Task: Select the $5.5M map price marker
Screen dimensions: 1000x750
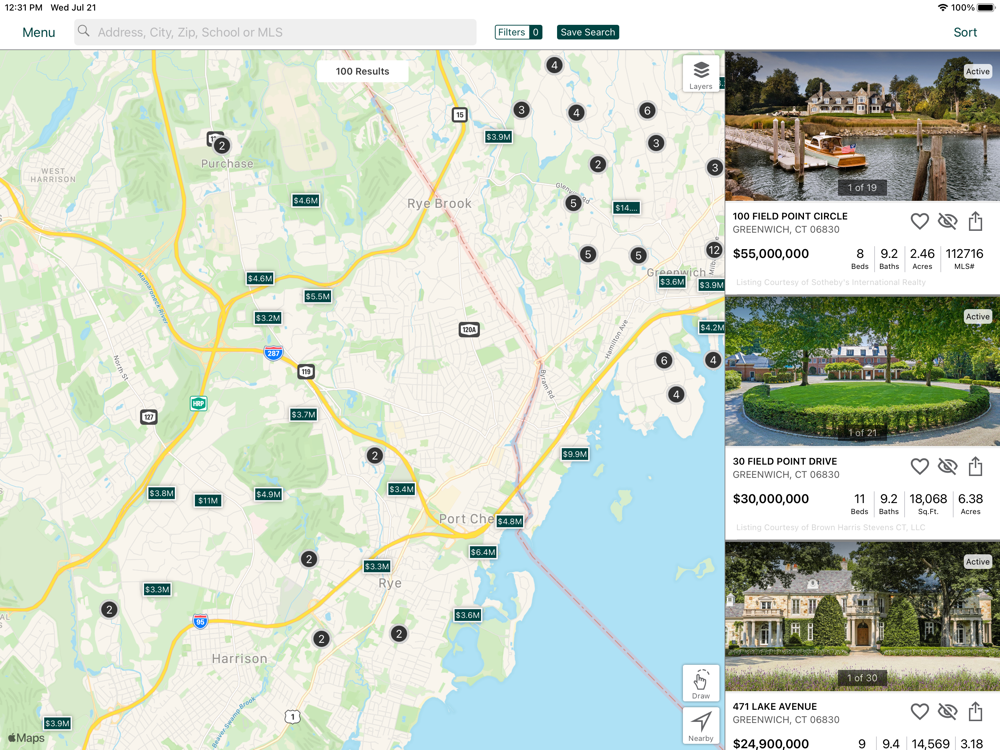Action: 318,297
